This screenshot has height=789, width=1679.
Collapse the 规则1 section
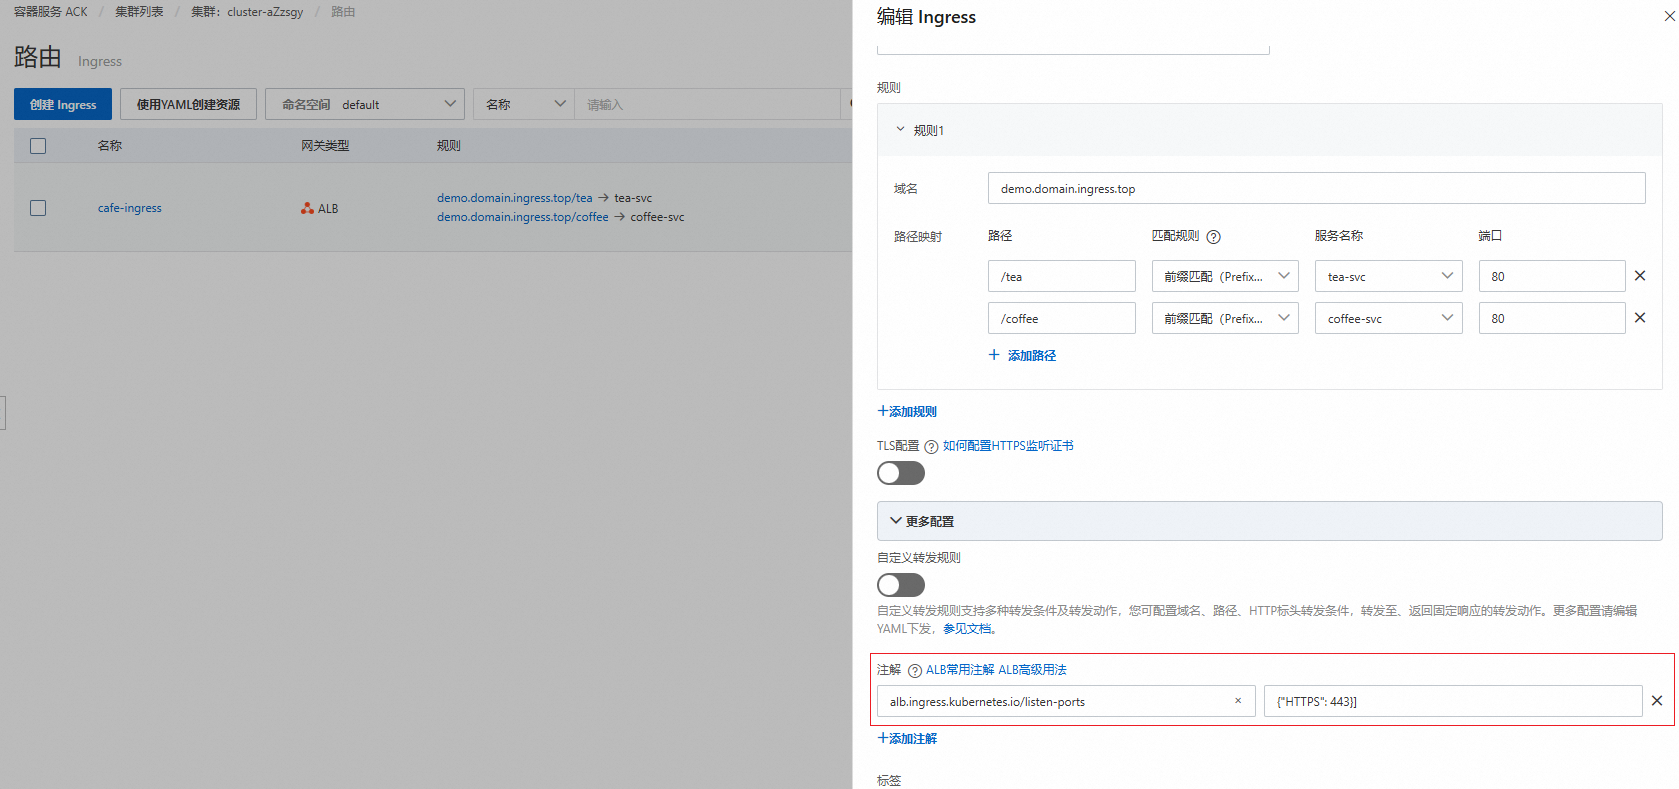point(900,130)
